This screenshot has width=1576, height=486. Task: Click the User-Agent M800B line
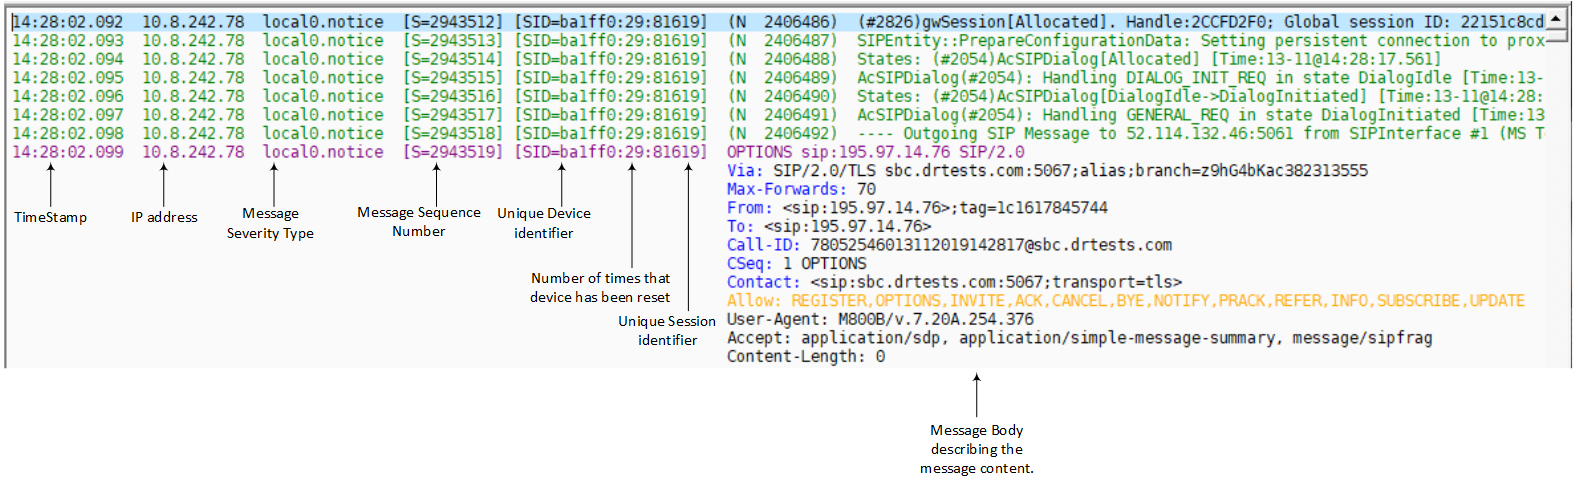880,320
